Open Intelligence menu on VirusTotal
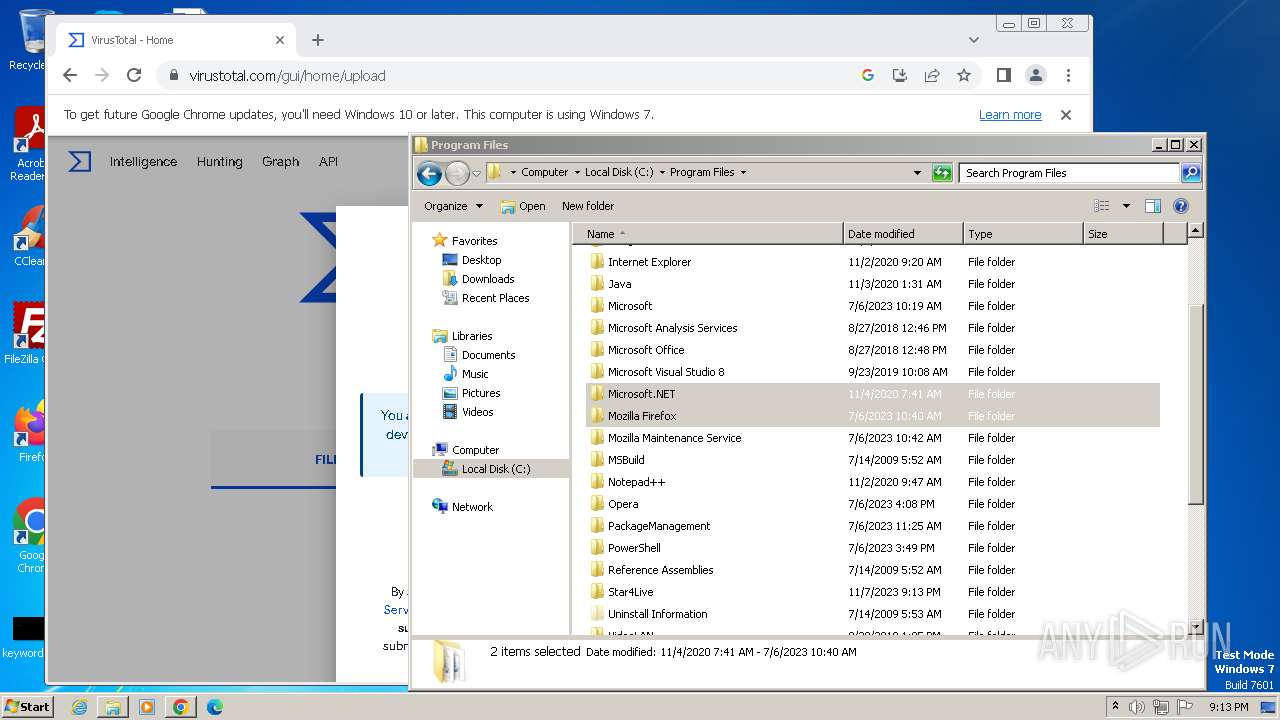Viewport: 1280px width, 720px height. [143, 161]
